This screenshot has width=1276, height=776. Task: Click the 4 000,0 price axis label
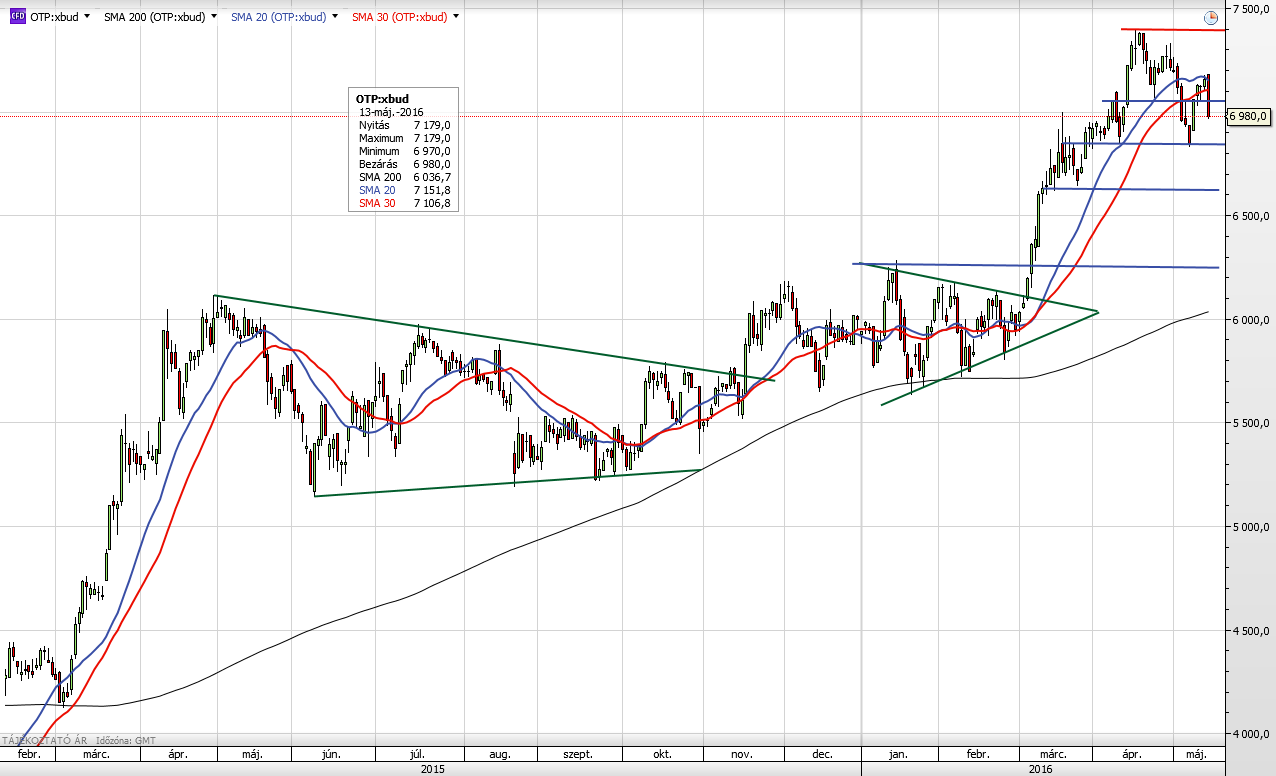pos(1252,734)
